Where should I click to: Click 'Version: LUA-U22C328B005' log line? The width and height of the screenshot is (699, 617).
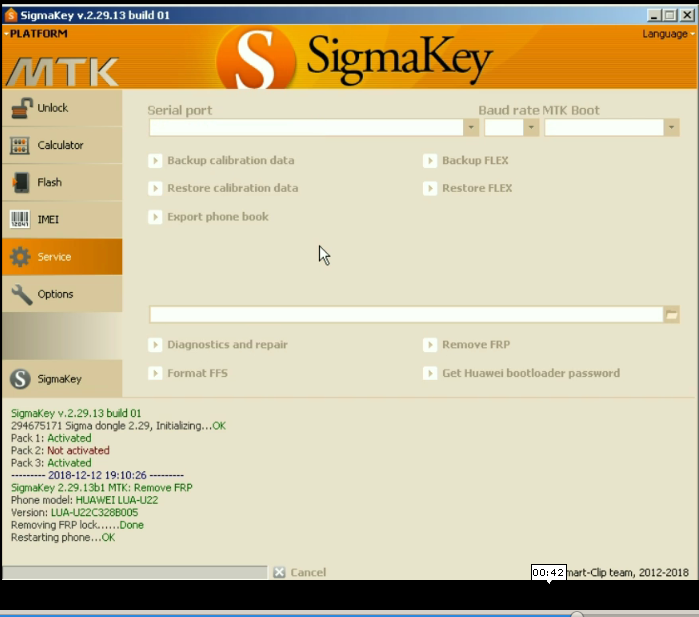pos(74,513)
